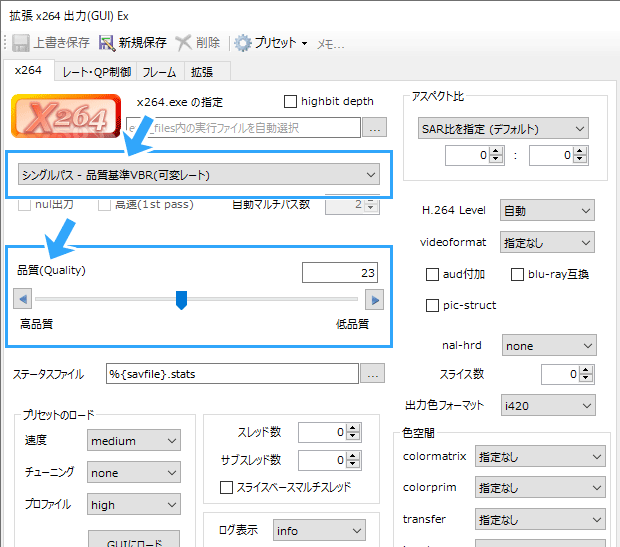Click the quality slider left arrow button

click(21, 299)
